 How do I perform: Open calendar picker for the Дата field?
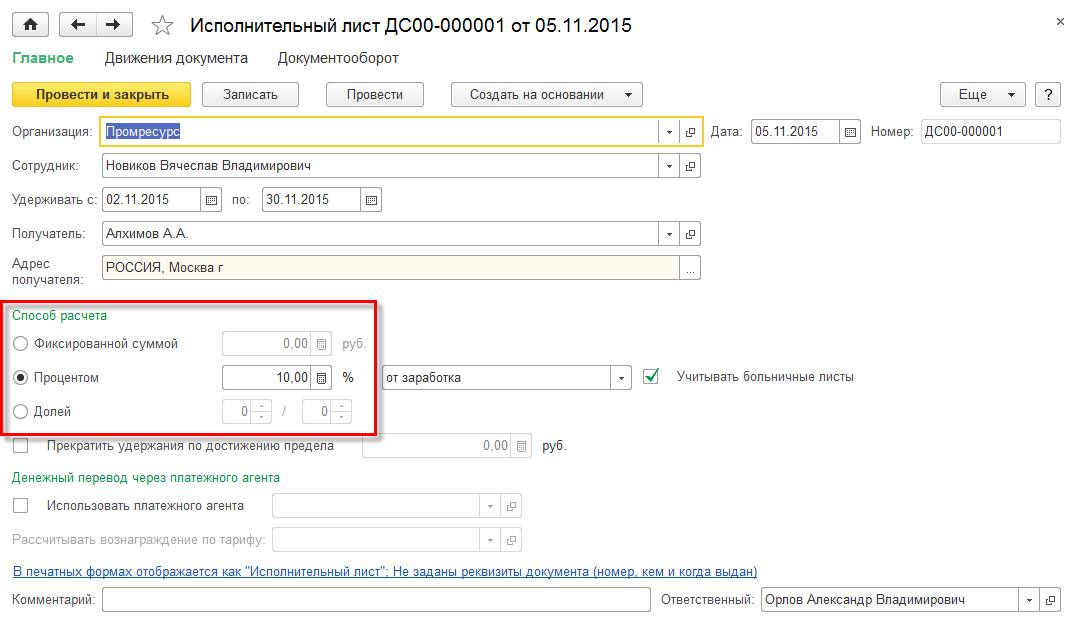coord(850,132)
